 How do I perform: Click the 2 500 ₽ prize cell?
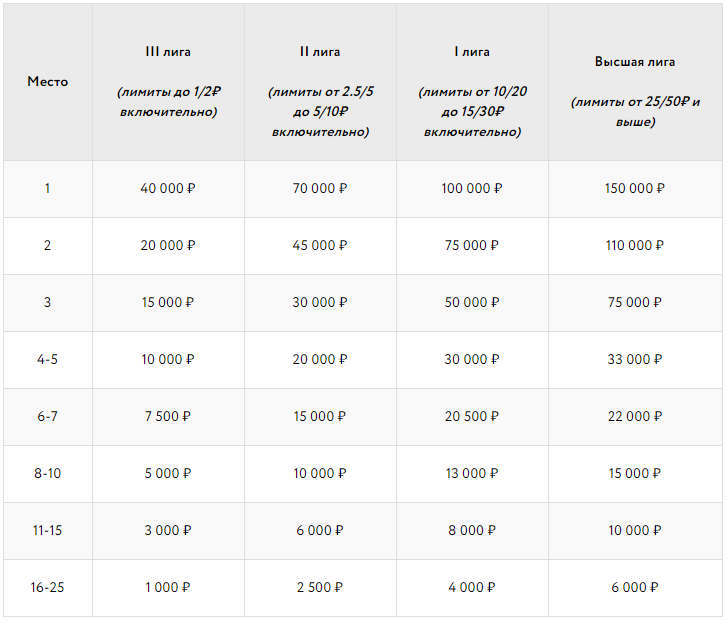point(319,587)
